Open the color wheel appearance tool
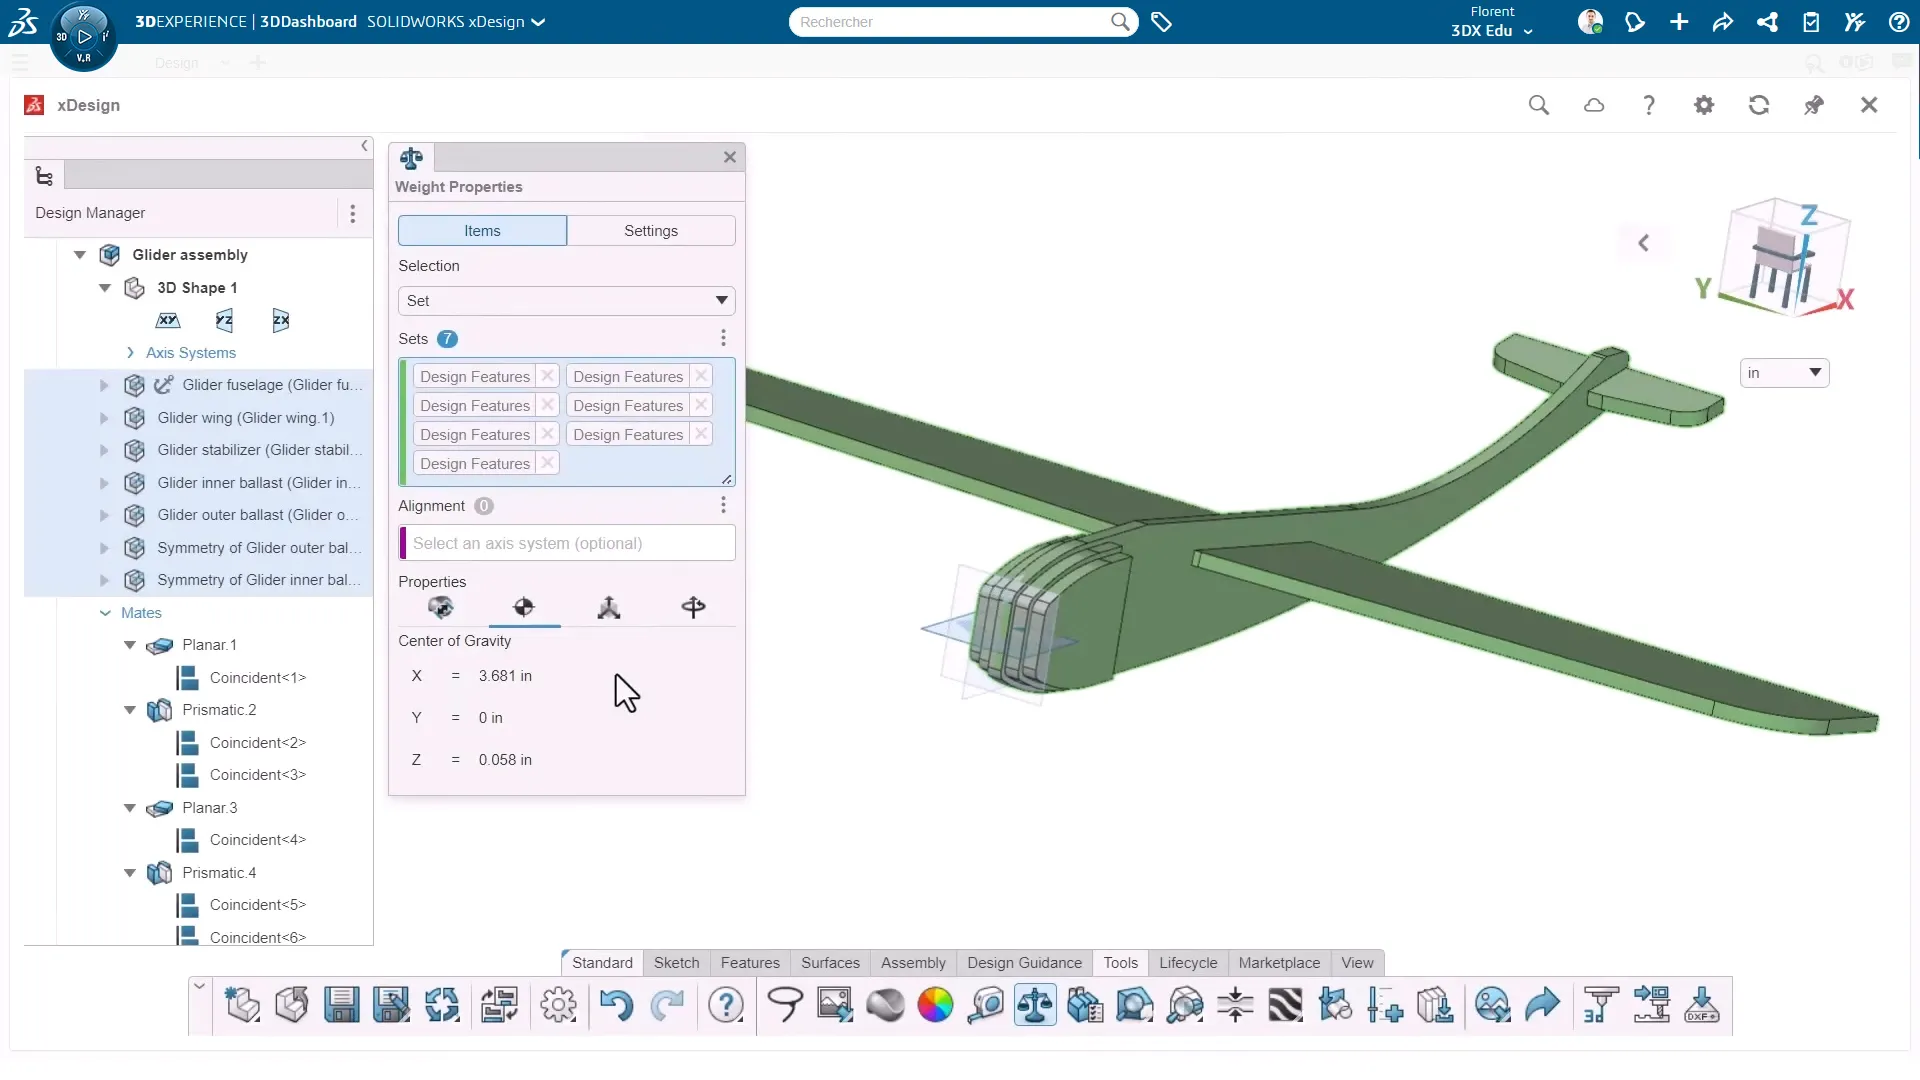1920x1080 pixels. (x=935, y=1005)
